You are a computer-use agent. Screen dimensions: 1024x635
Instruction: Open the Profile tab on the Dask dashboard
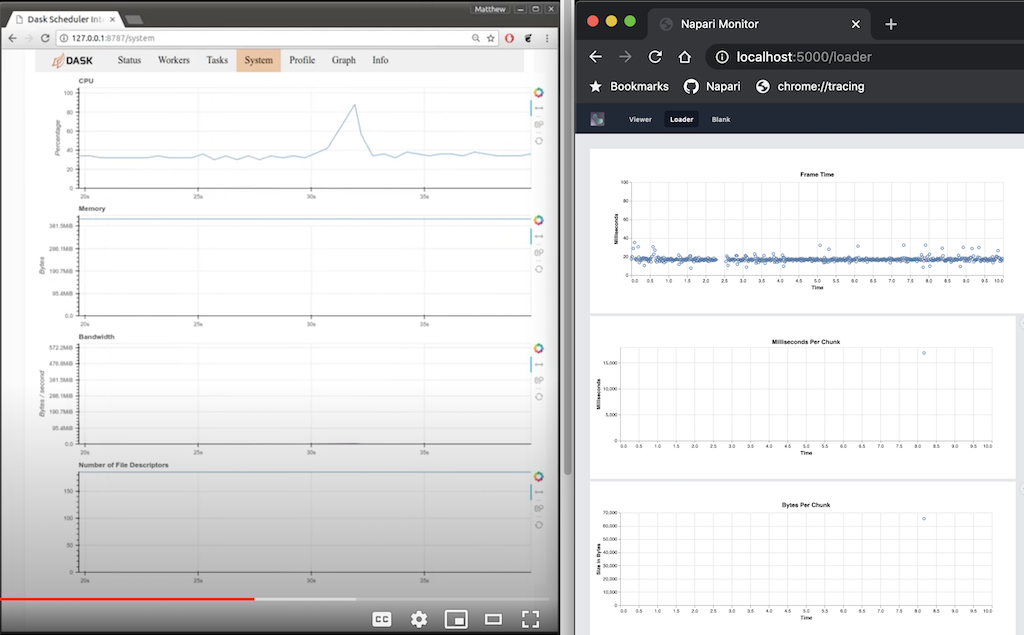pos(302,60)
